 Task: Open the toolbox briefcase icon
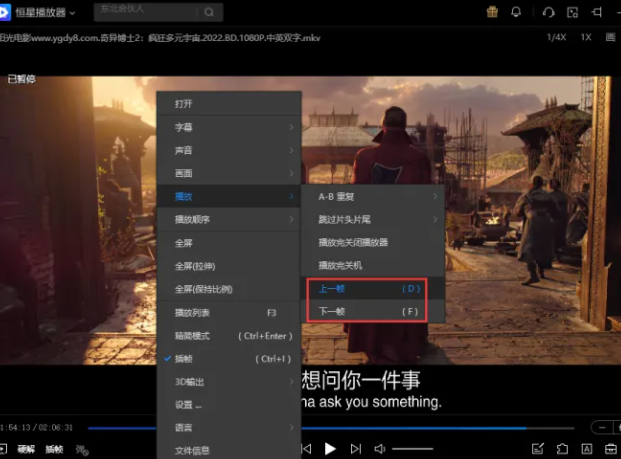click(611, 449)
